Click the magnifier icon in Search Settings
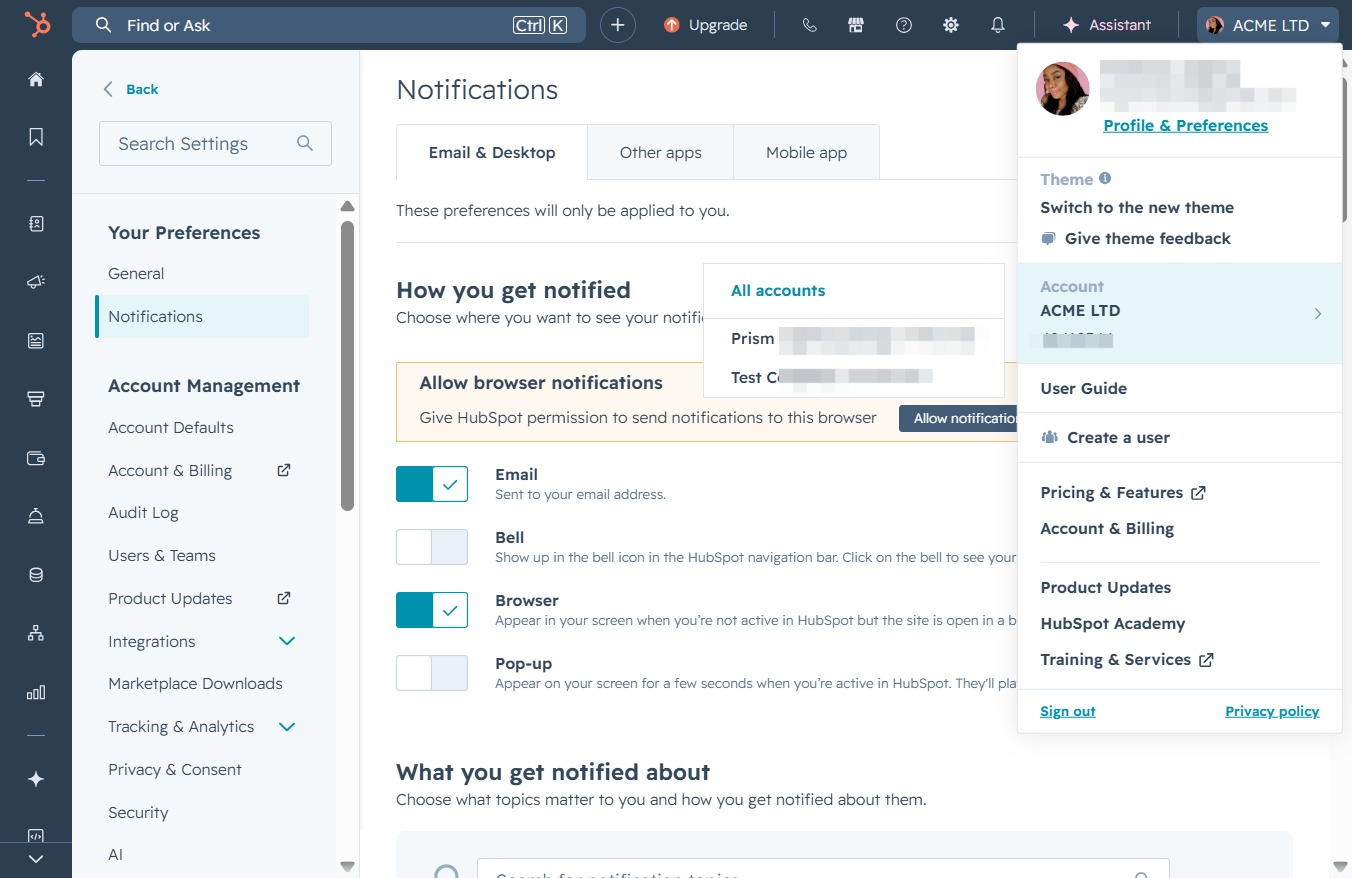The image size is (1352, 878). pyautogui.click(x=305, y=144)
